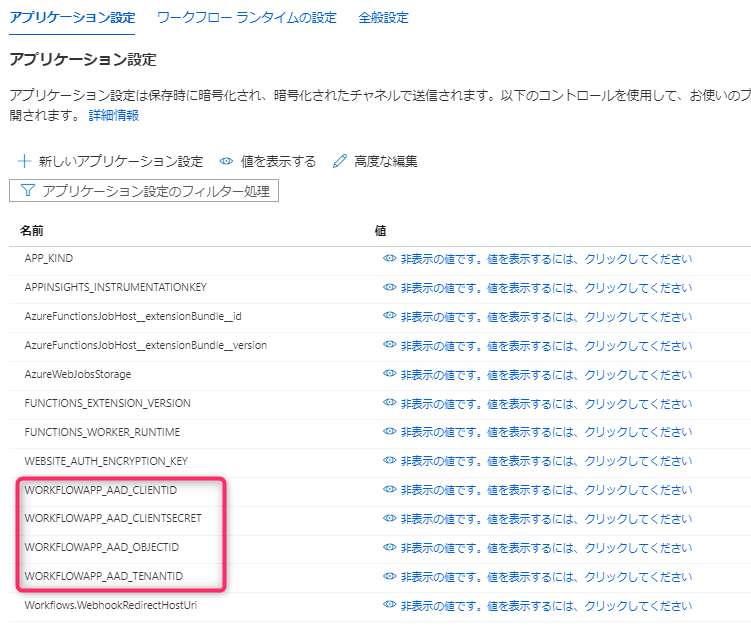
Task: Reveal hidden value text for Workflows.WebhookRedirectHostUri
Action: (x=546, y=606)
